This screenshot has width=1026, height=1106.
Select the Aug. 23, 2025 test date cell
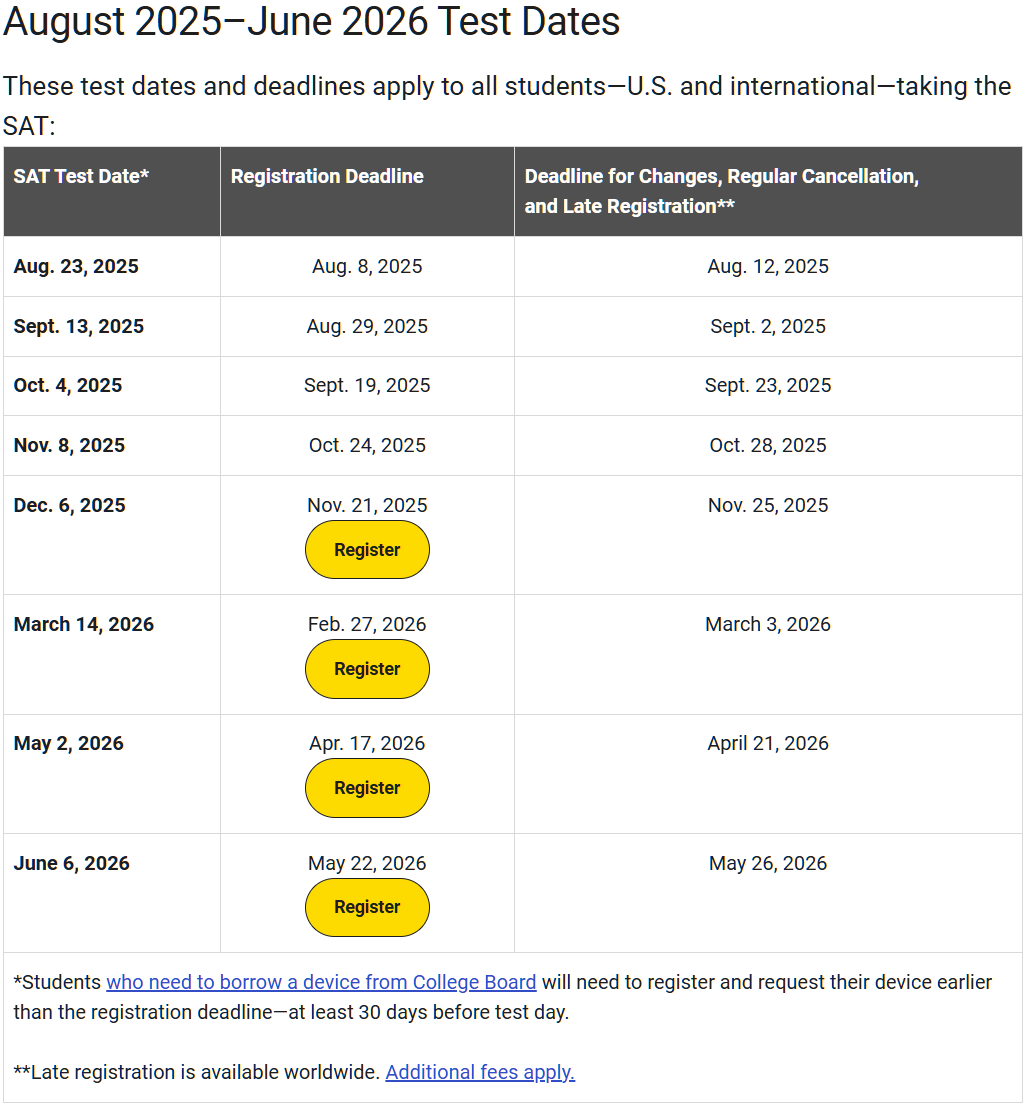[x=76, y=267]
